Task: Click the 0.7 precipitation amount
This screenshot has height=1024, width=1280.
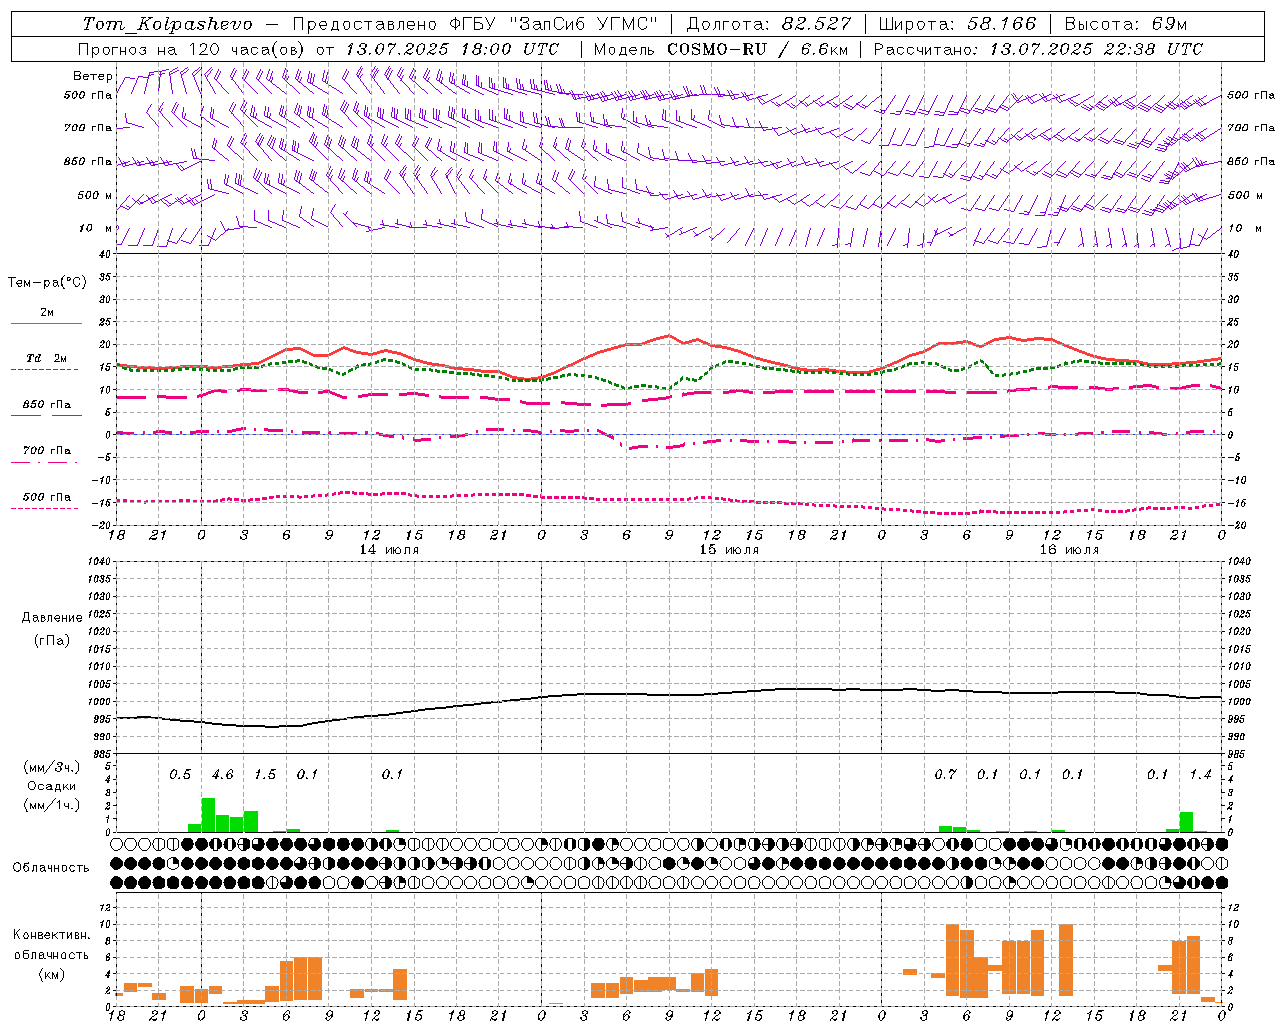Action: (945, 775)
